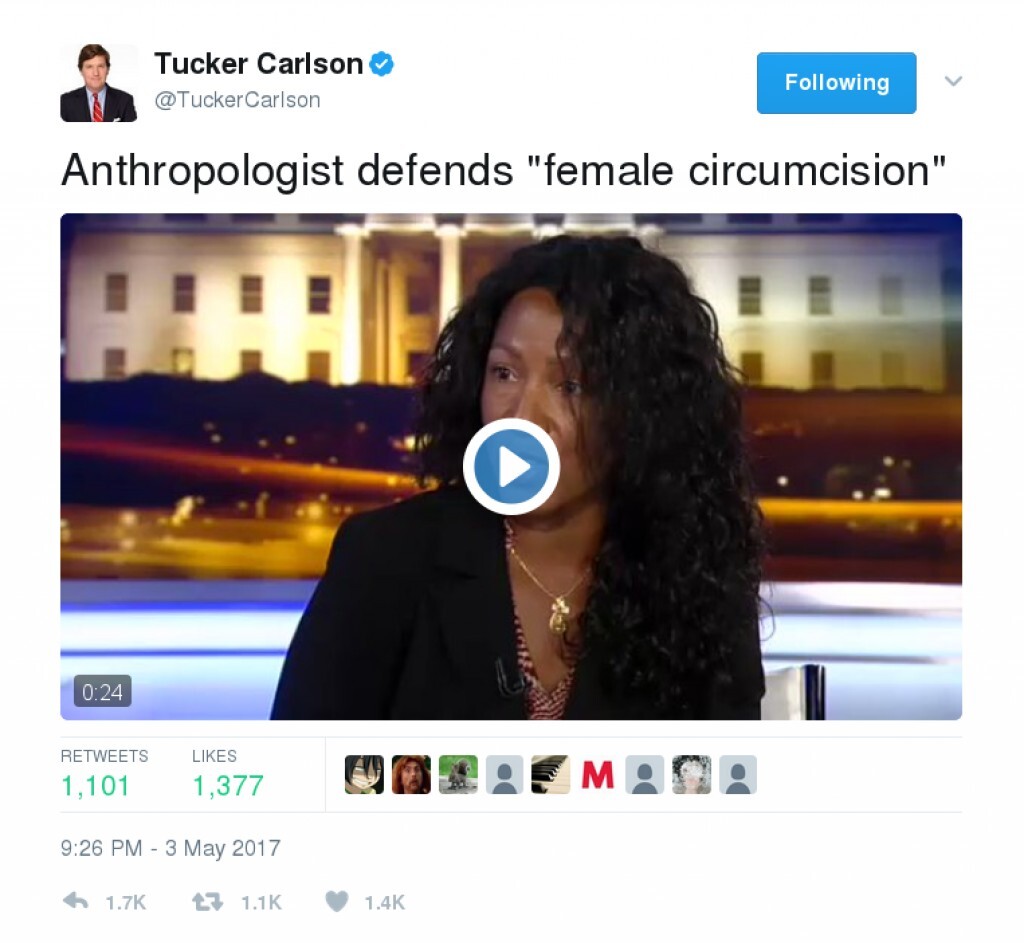Click the verified badge next to name
1024x943 pixels.
point(381,64)
